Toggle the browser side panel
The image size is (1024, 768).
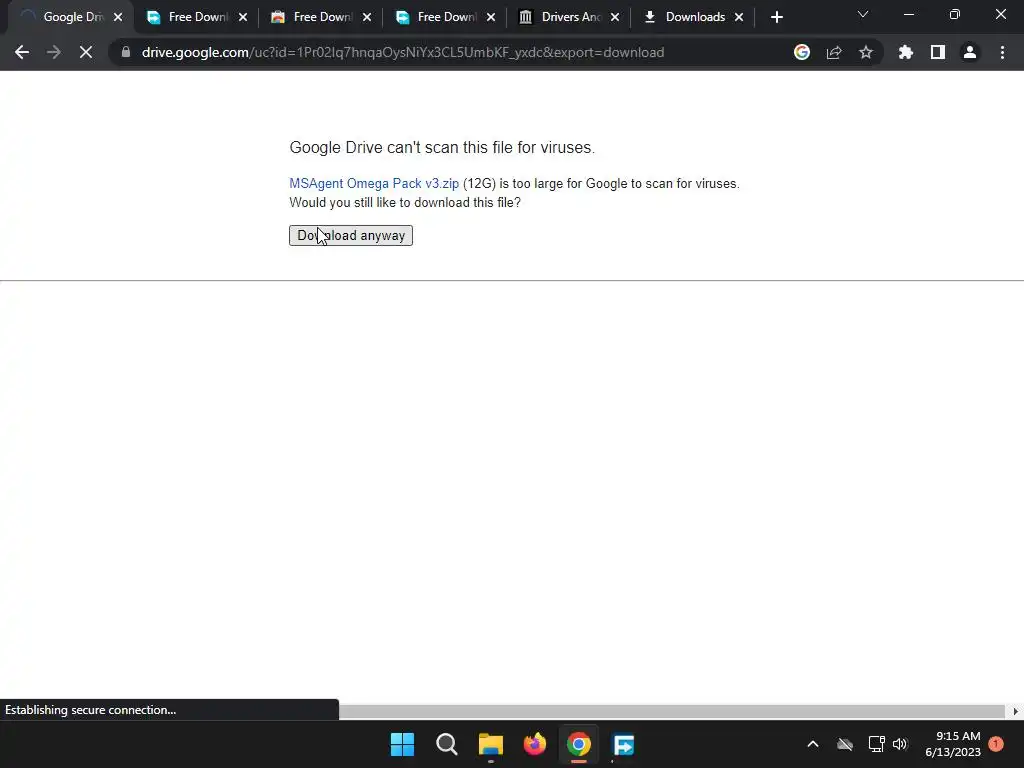click(x=938, y=52)
